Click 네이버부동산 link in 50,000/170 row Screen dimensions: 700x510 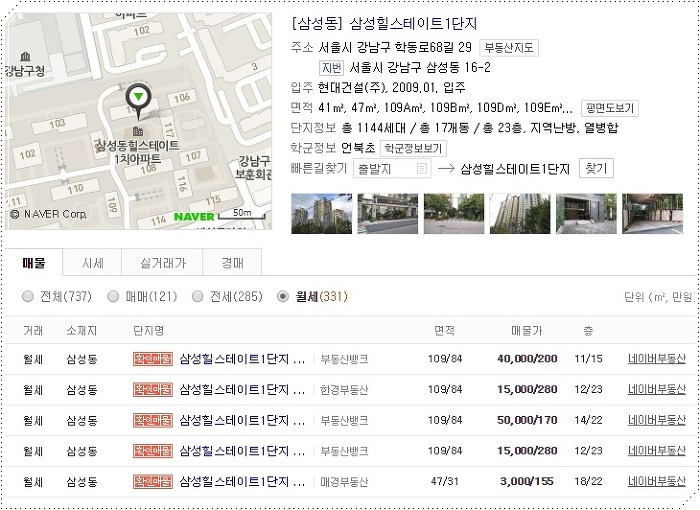[x=656, y=420]
